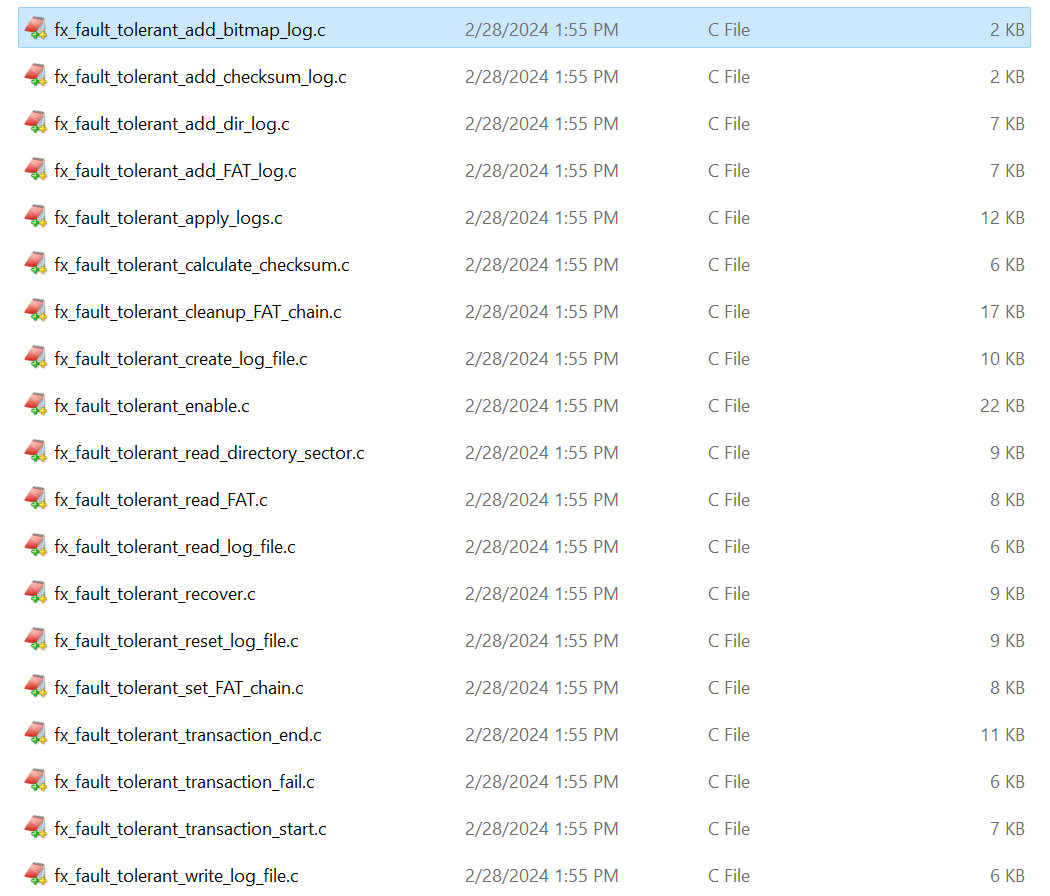Viewport: 1050px width, 896px height.
Task: Click the 10 KB size of create_log_file.c
Action: point(1002,359)
